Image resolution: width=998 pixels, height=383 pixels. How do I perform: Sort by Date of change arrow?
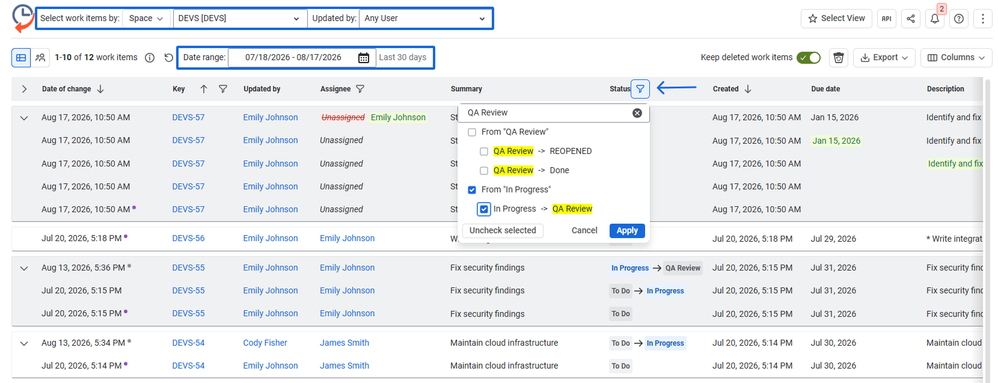point(101,89)
